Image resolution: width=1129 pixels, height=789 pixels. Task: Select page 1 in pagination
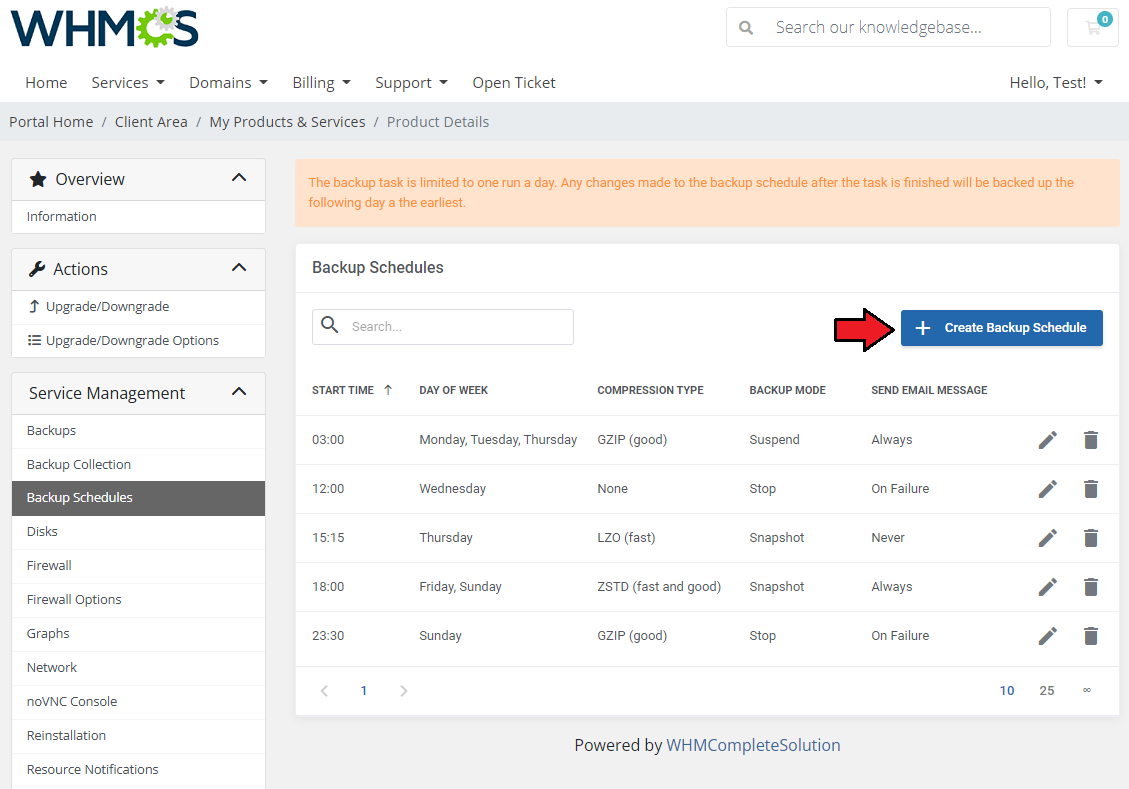[364, 691]
